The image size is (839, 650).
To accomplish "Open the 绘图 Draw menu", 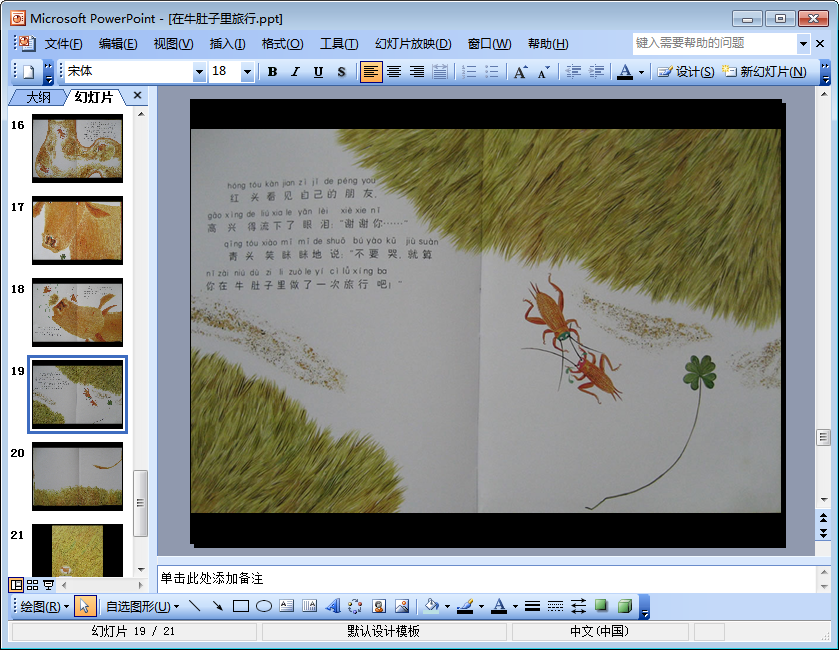I will point(44,607).
